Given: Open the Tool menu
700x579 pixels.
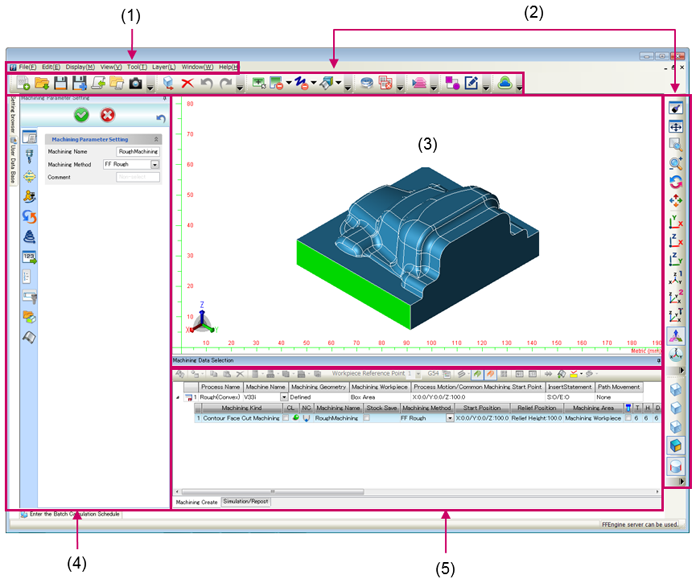Looking at the screenshot, I should 137,67.
